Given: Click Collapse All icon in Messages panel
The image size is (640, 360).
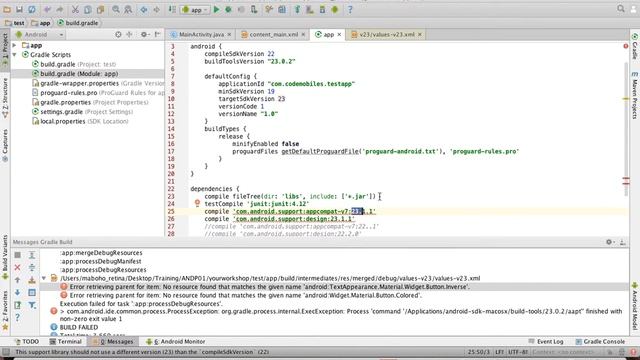Looking at the screenshot, I should (32, 267).
